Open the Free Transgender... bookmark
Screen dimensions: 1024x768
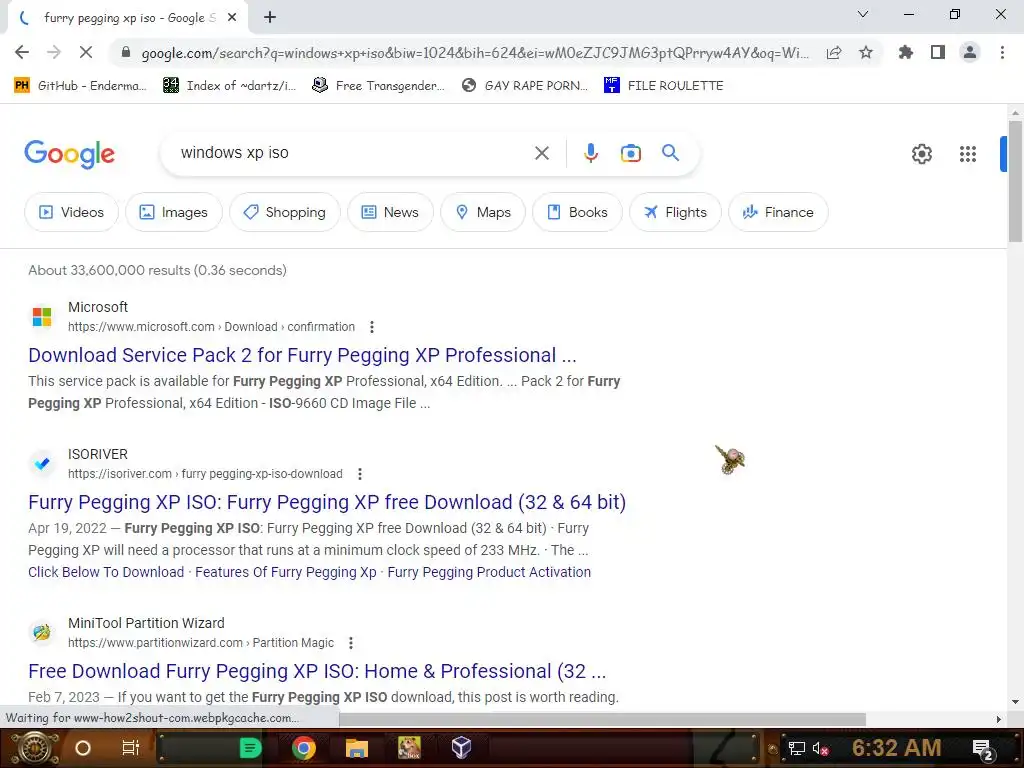click(379, 86)
